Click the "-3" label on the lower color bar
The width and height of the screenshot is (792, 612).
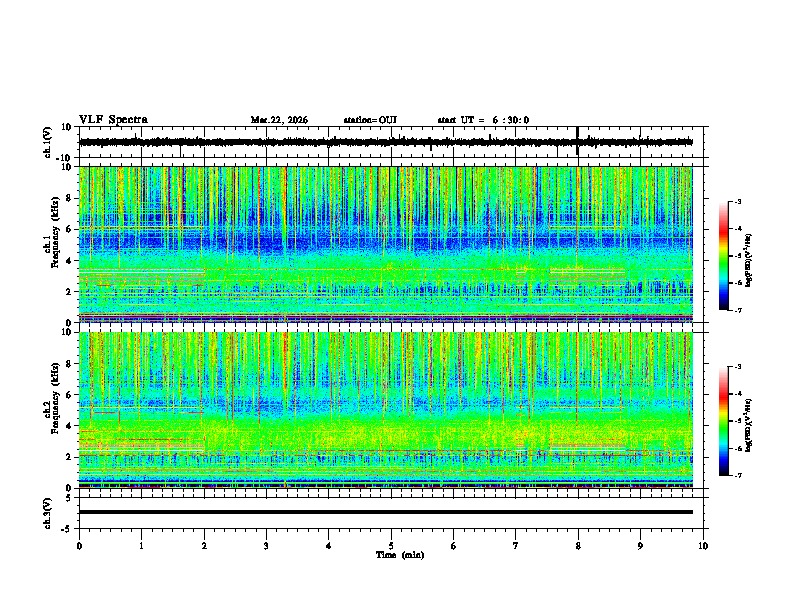(737, 367)
